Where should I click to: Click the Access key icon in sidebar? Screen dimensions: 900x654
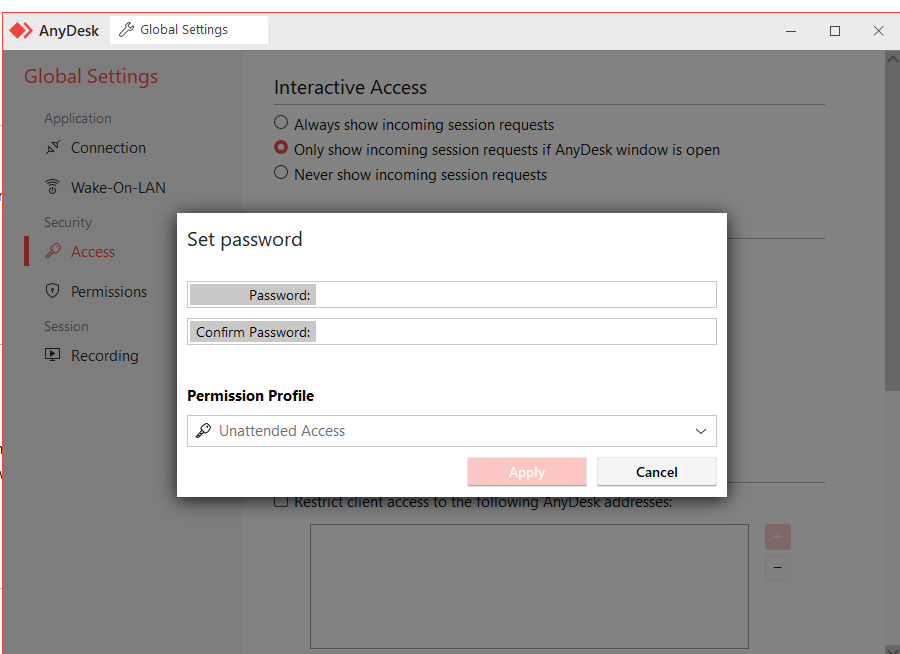pyautogui.click(x=53, y=252)
